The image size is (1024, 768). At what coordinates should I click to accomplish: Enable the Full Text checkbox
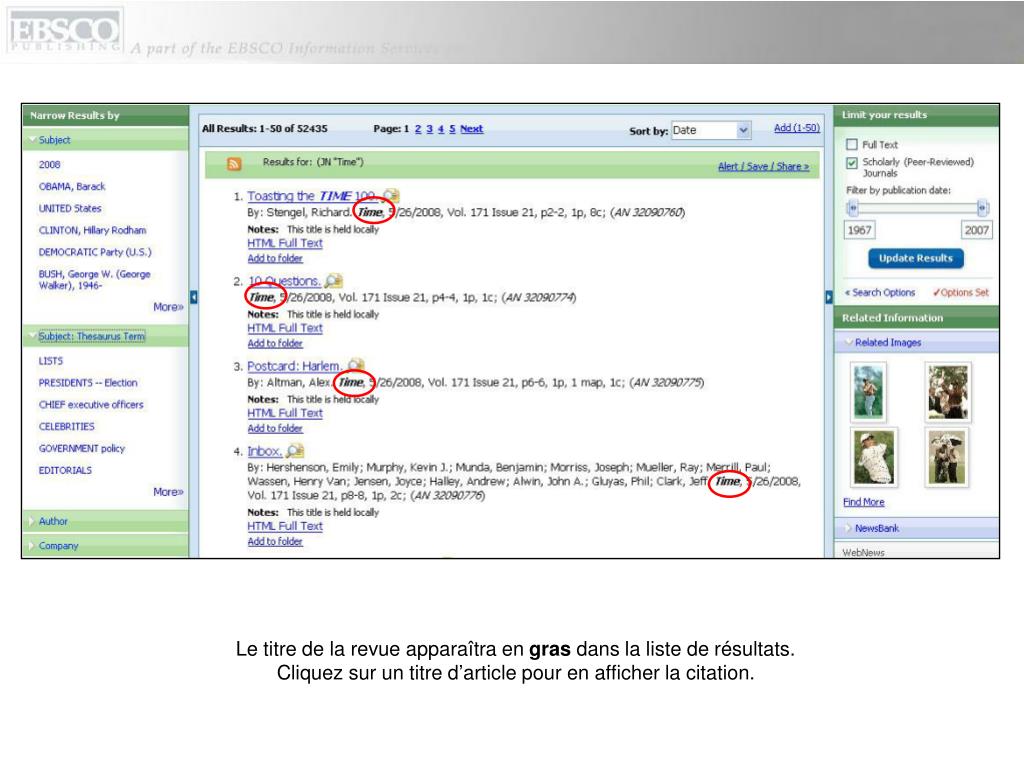point(852,144)
